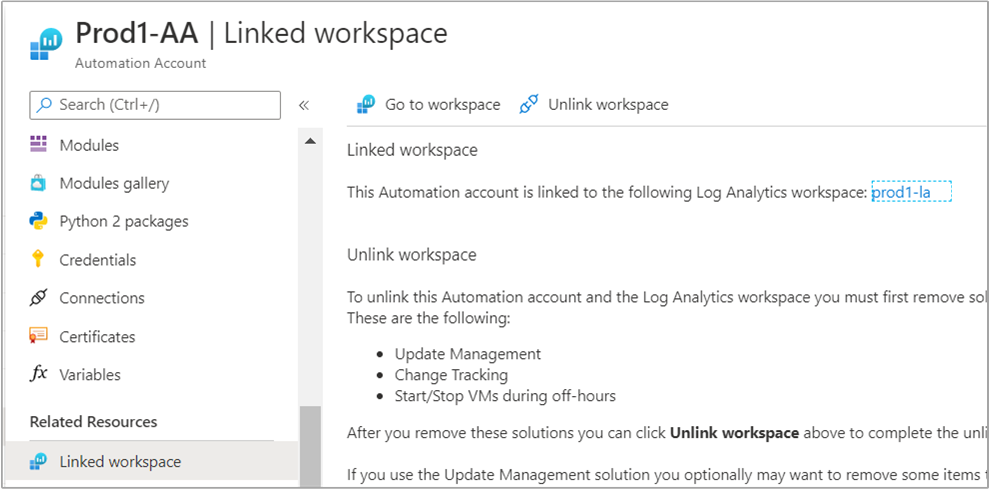Click the Automation Account header icon
990x489 pixels.
coord(46,46)
